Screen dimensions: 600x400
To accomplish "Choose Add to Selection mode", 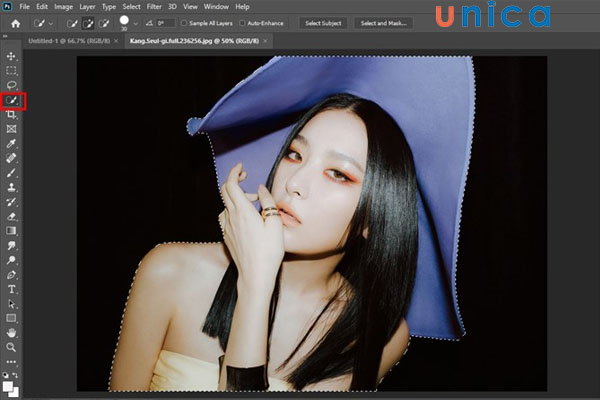I will [x=88, y=24].
